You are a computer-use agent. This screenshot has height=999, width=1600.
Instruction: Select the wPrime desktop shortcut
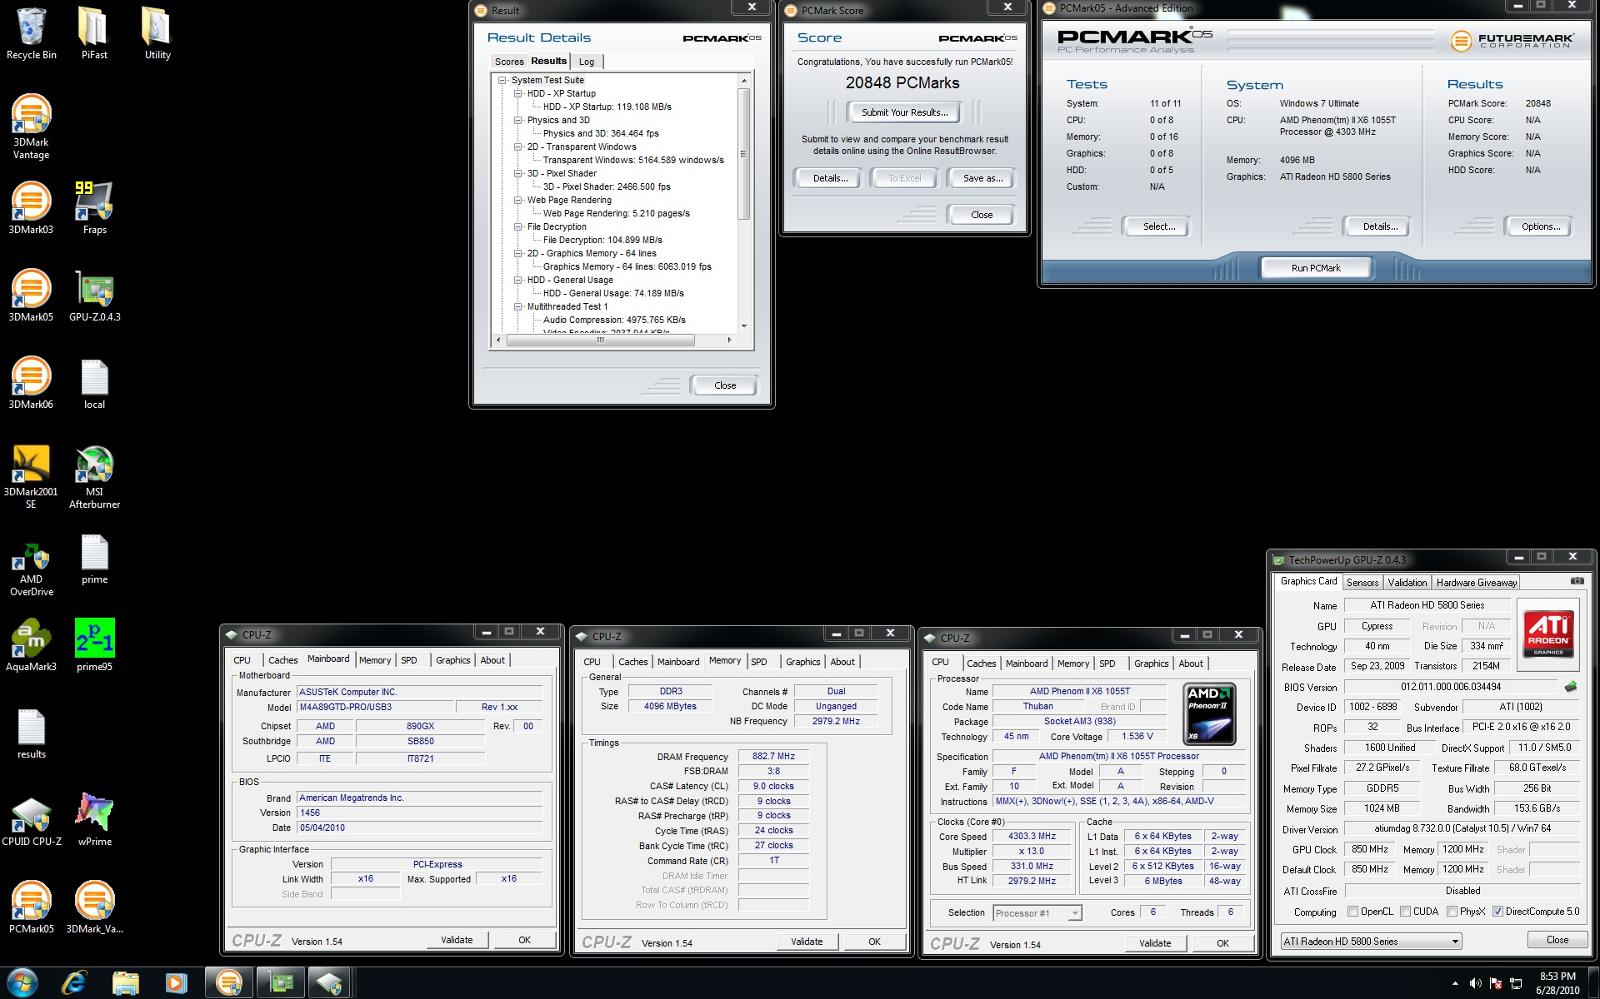coord(94,820)
